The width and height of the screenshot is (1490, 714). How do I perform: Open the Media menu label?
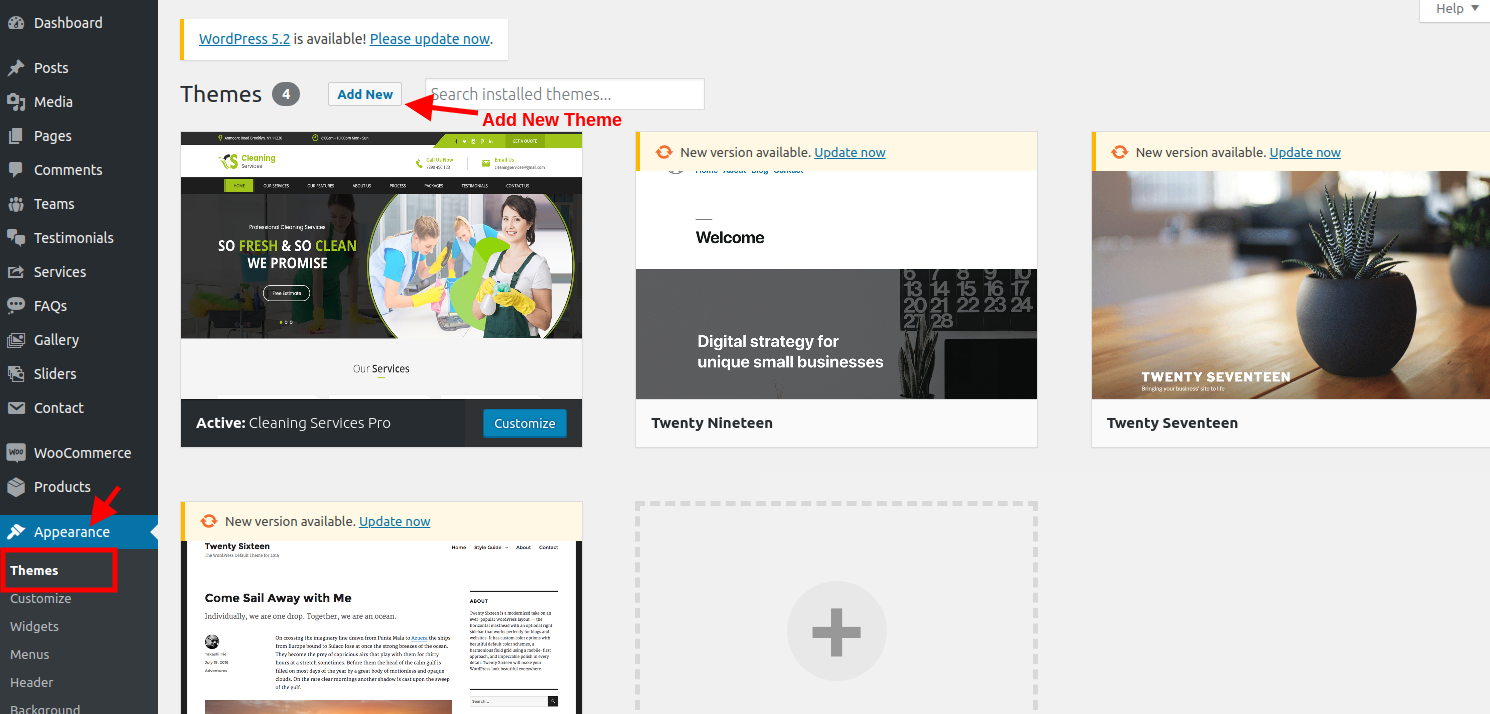(x=53, y=102)
